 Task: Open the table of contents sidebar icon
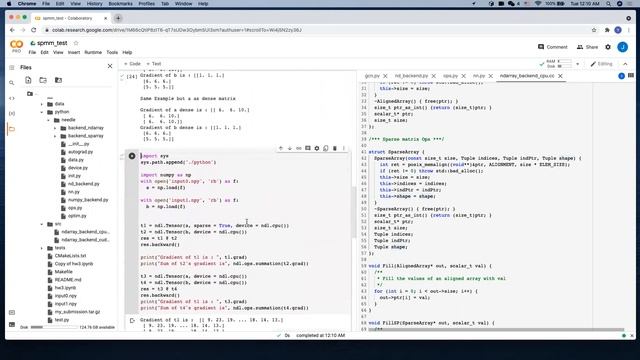[x=11, y=67]
